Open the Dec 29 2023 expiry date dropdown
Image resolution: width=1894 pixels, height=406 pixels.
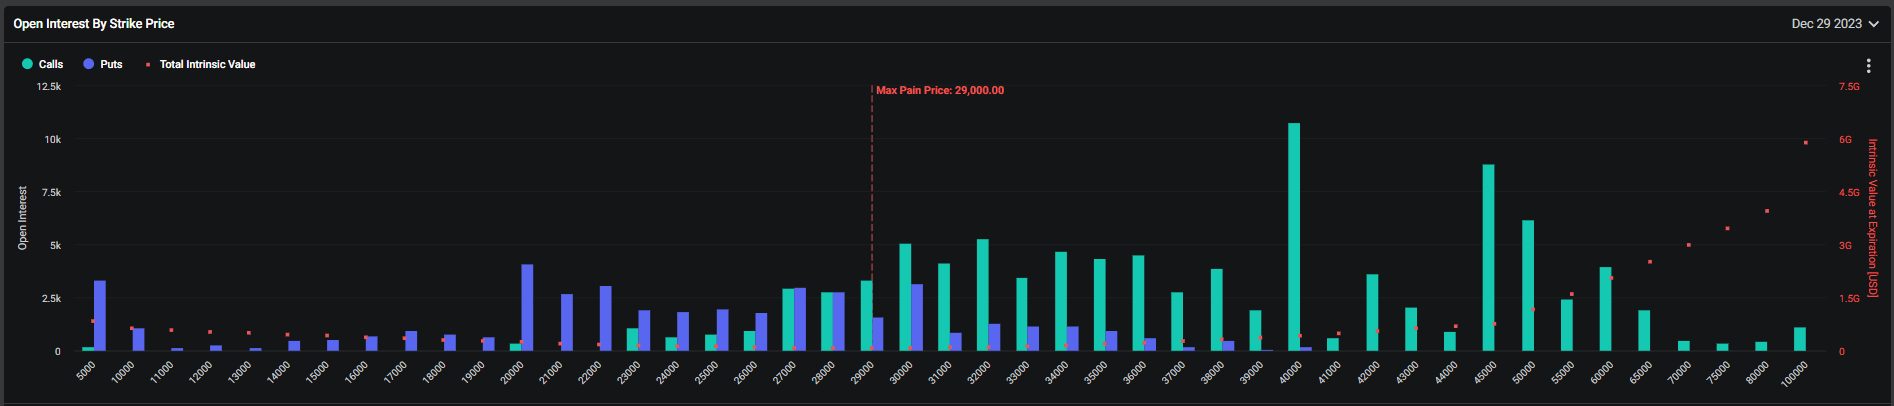[1826, 23]
